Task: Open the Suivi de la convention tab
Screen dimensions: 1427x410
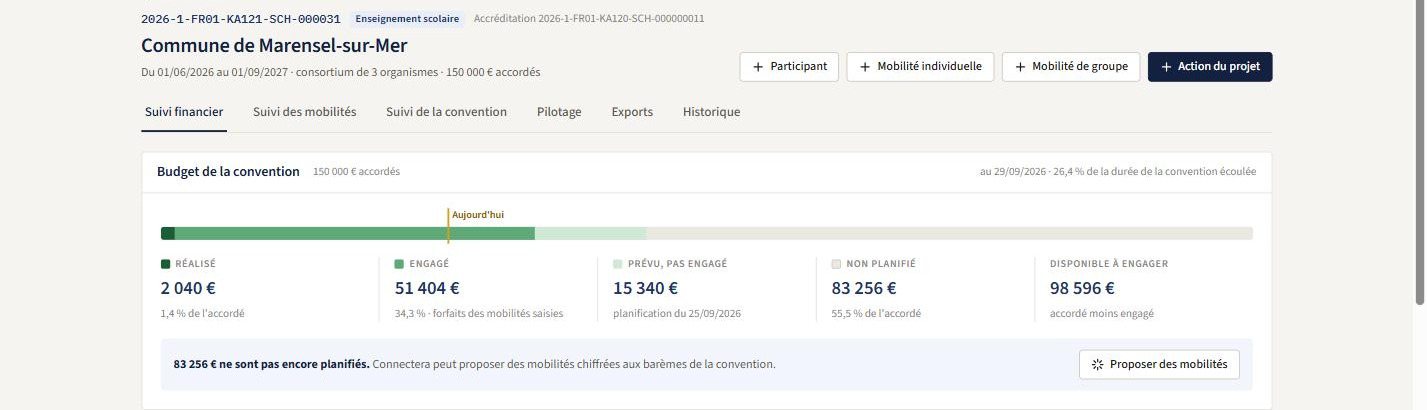Action: pyautogui.click(x=446, y=112)
